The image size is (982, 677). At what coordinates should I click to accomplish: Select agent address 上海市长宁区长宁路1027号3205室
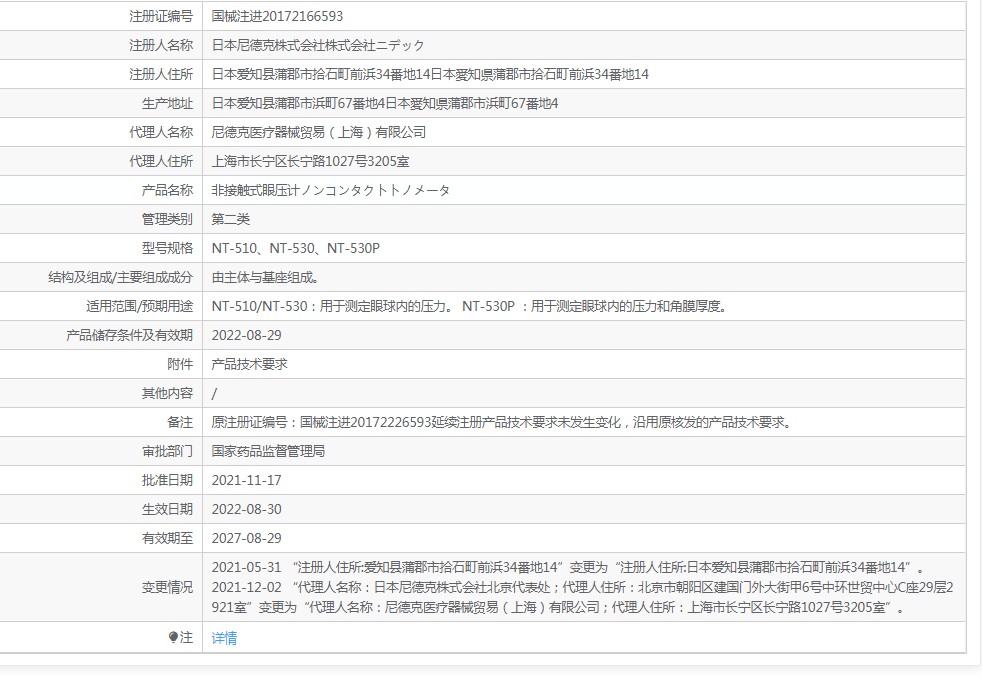click(x=311, y=162)
